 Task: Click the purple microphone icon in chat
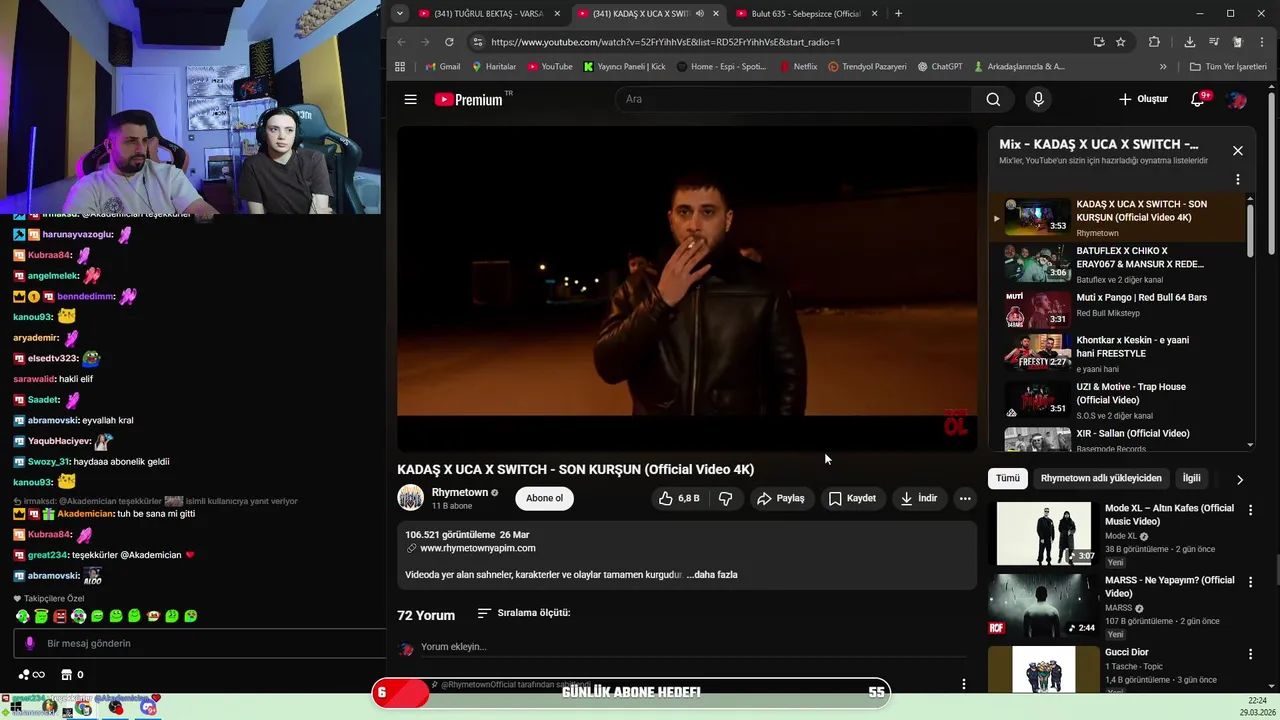coord(30,643)
